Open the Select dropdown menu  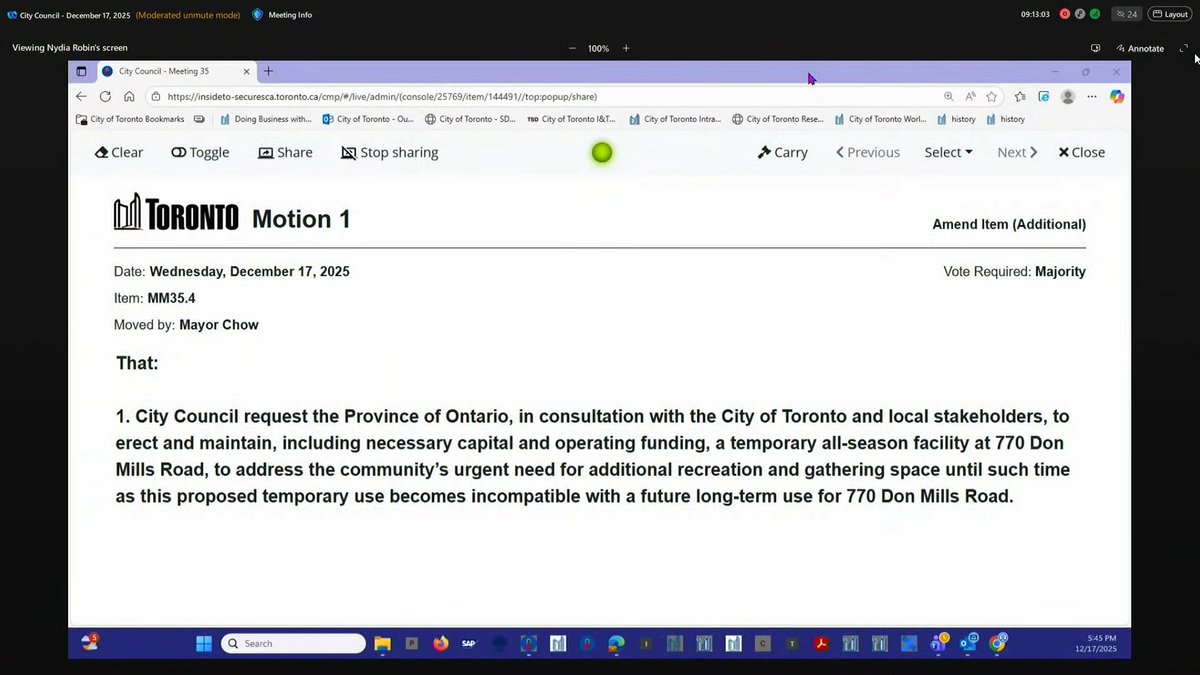click(x=948, y=152)
